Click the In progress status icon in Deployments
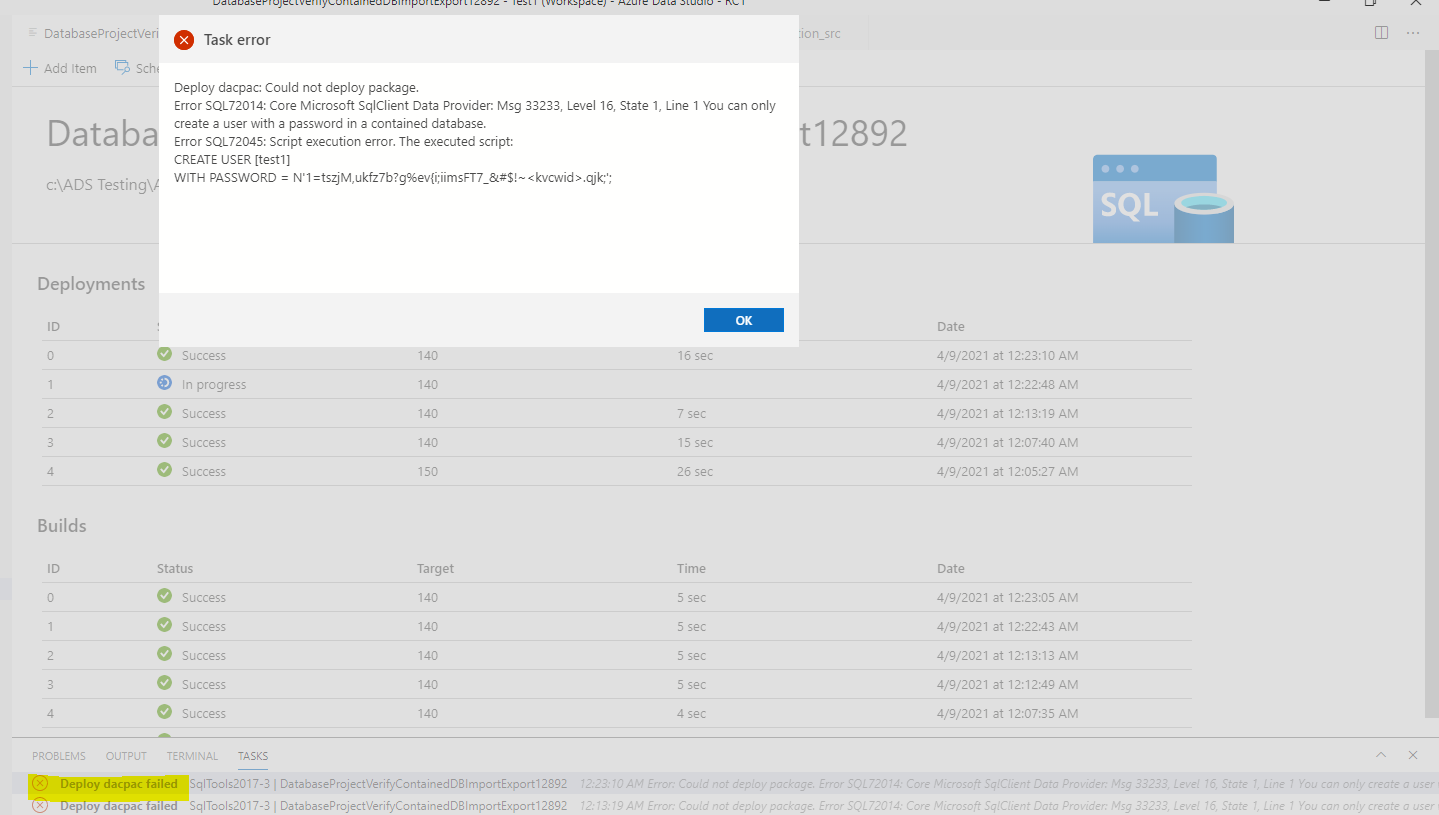 (x=165, y=383)
